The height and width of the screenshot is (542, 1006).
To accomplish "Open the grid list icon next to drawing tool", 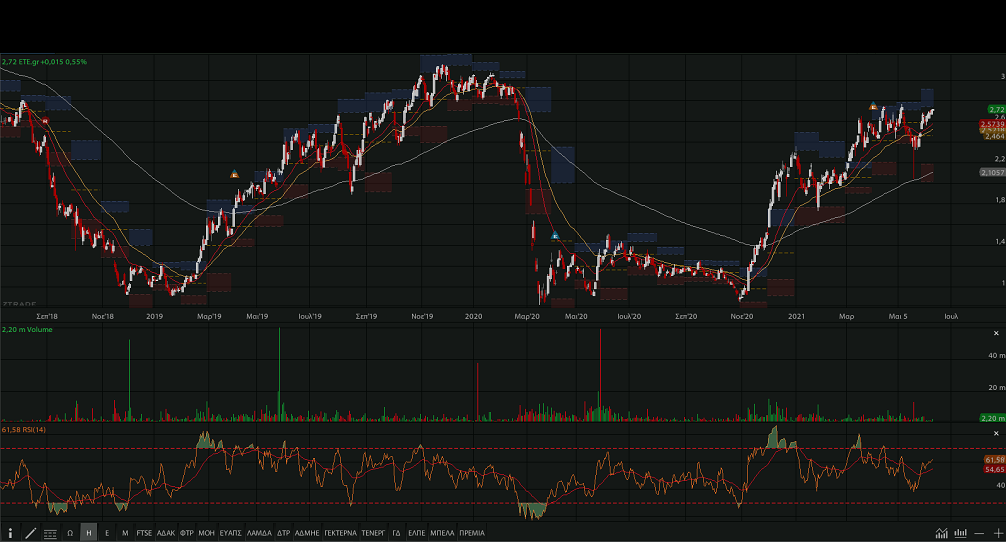I will (50, 534).
